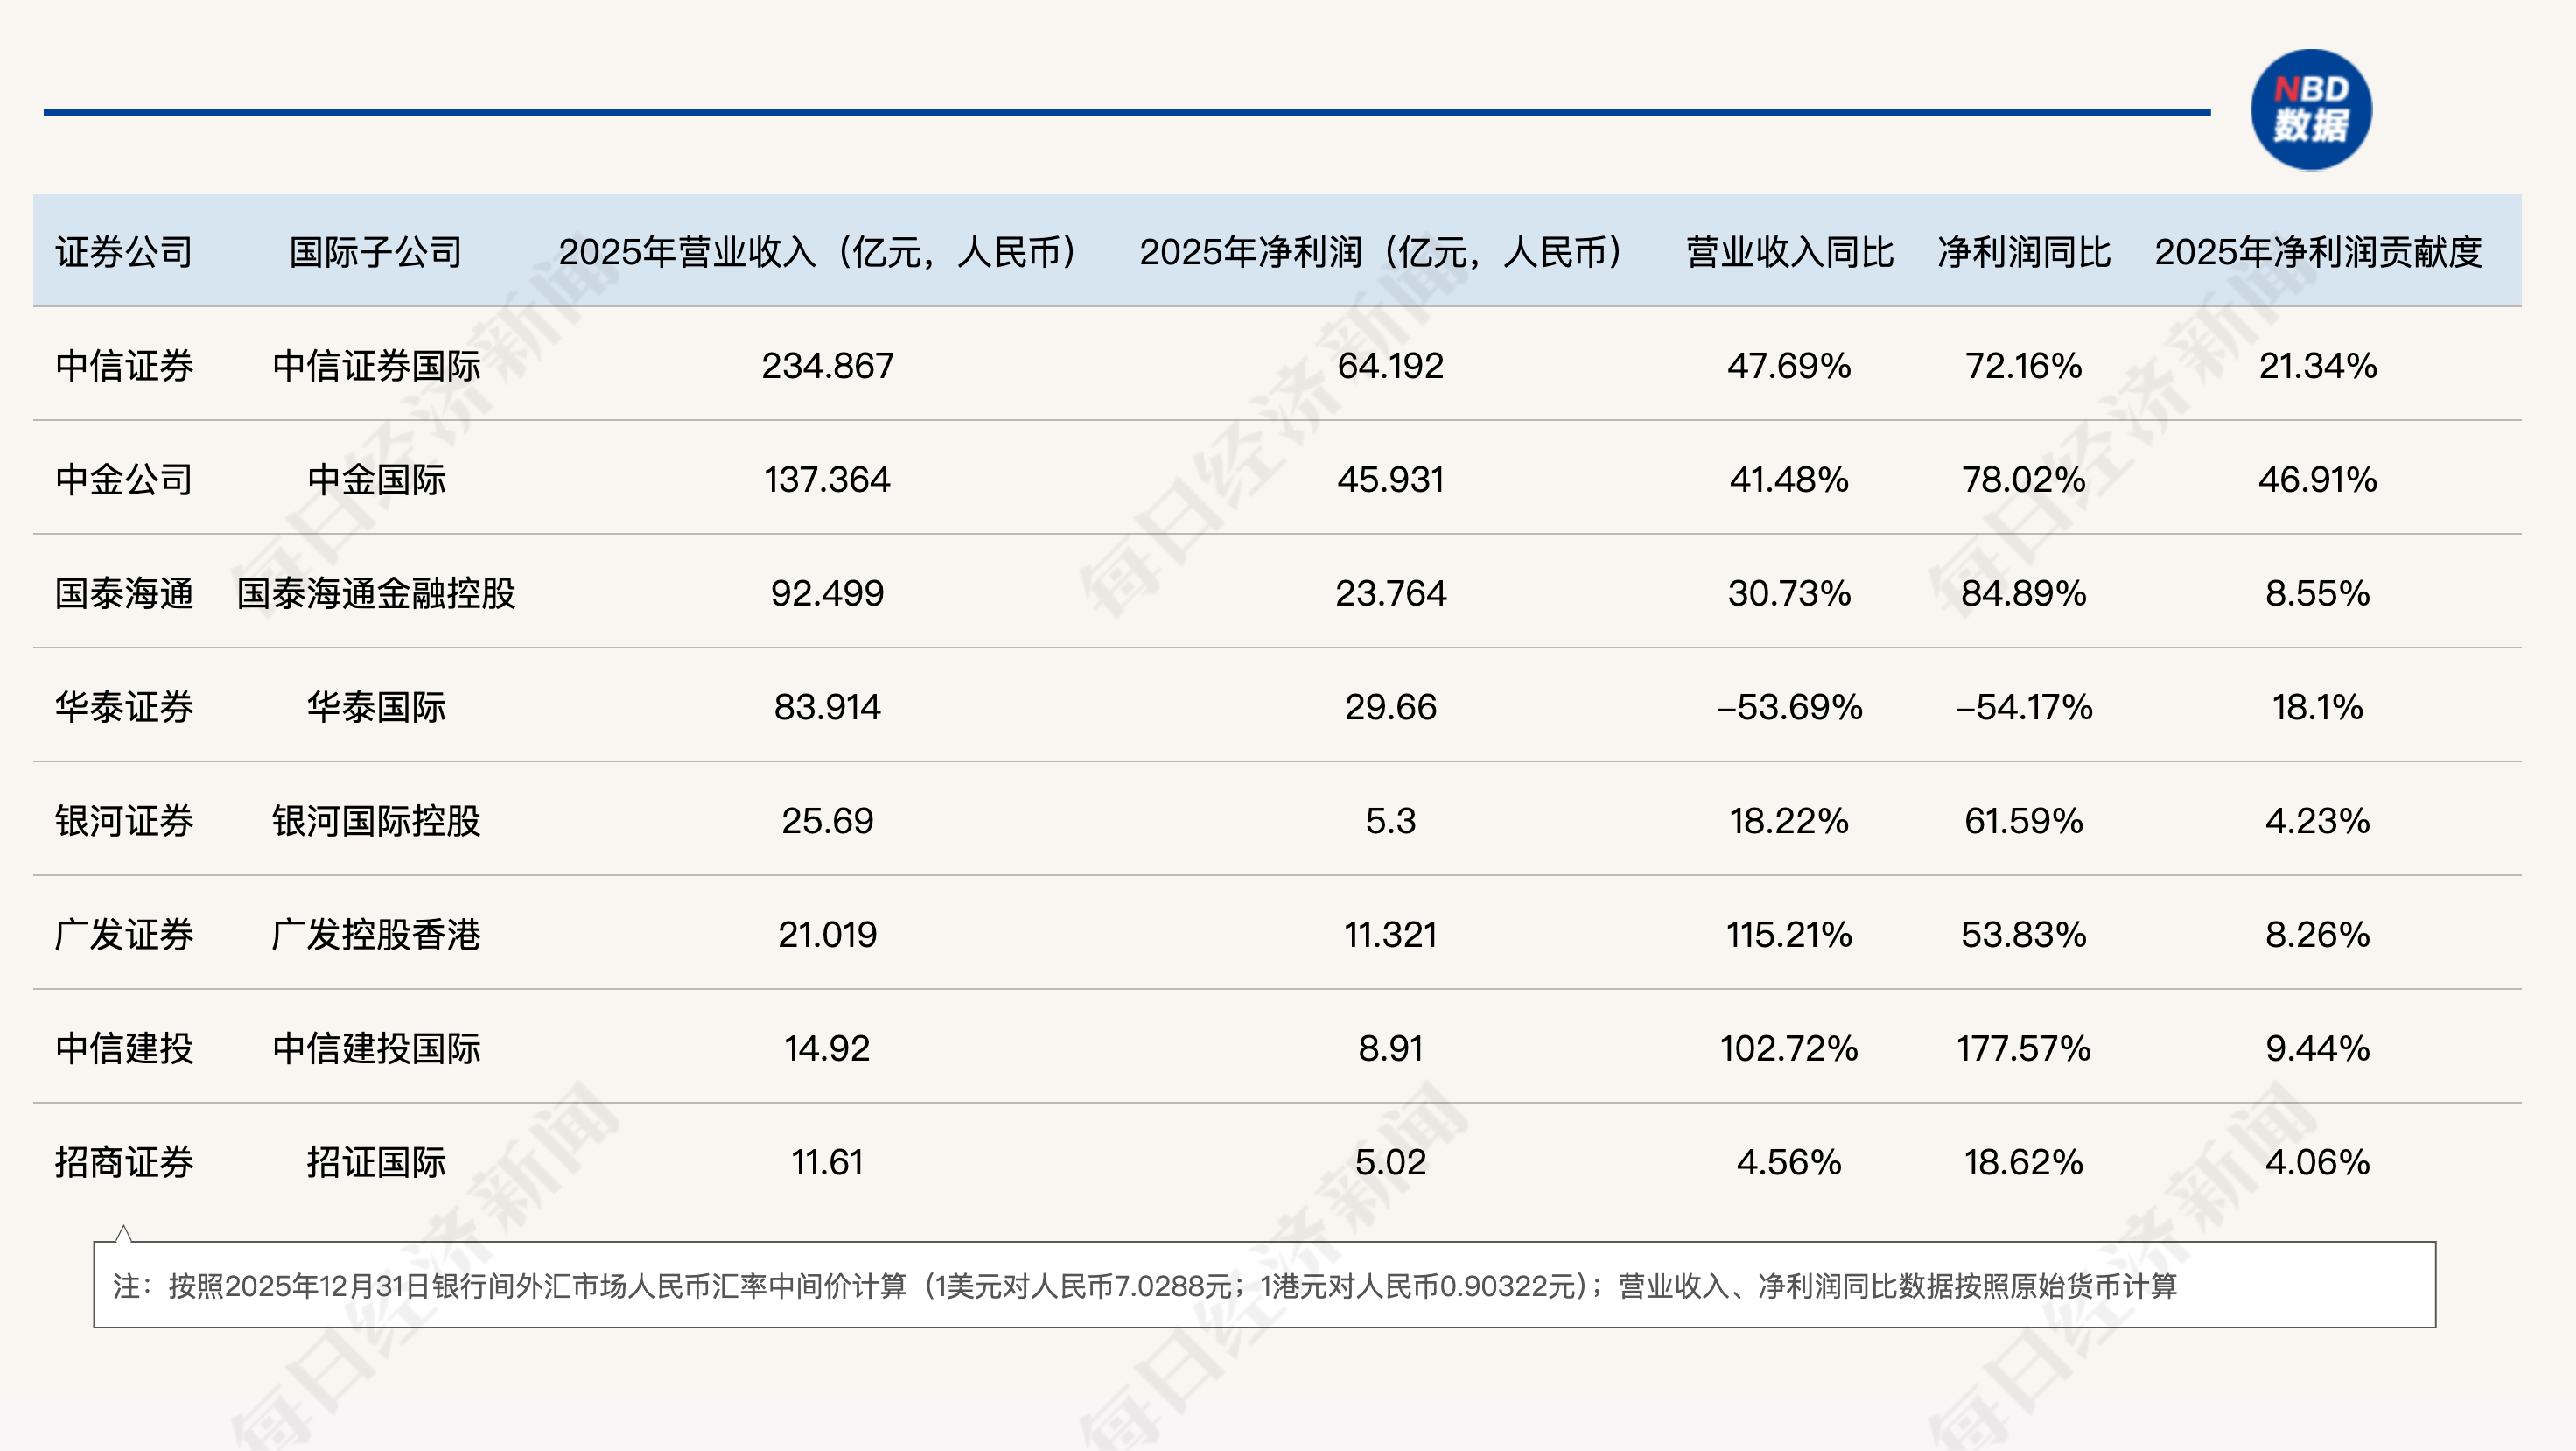Select the 招证国际 cell
Screen dimensions: 2576x1451
pyautogui.click(x=376, y=1162)
